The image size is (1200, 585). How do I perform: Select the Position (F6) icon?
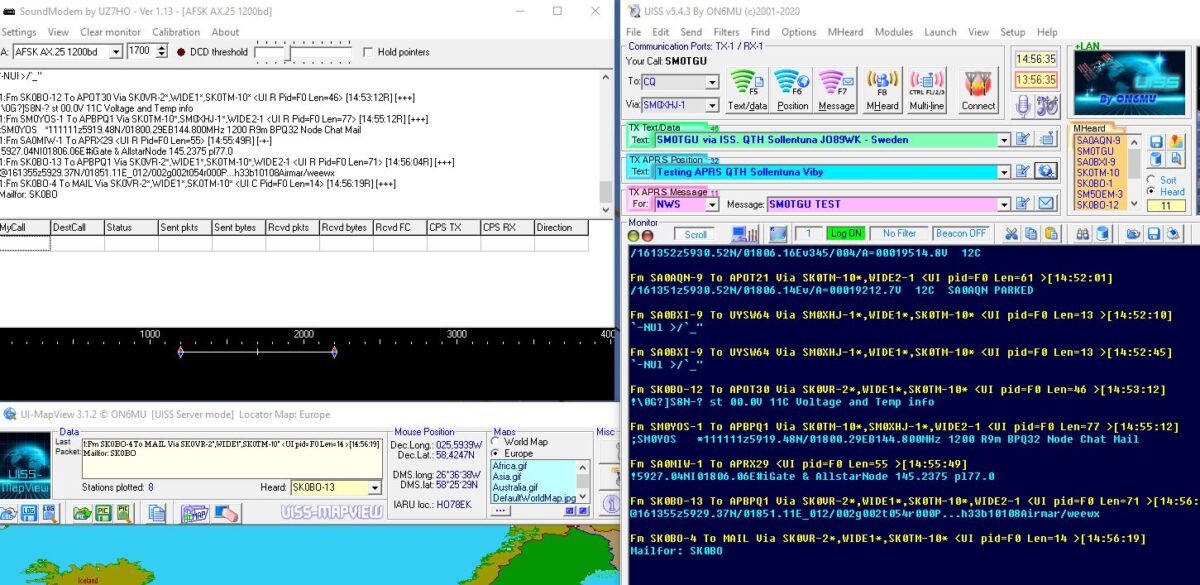click(x=789, y=82)
